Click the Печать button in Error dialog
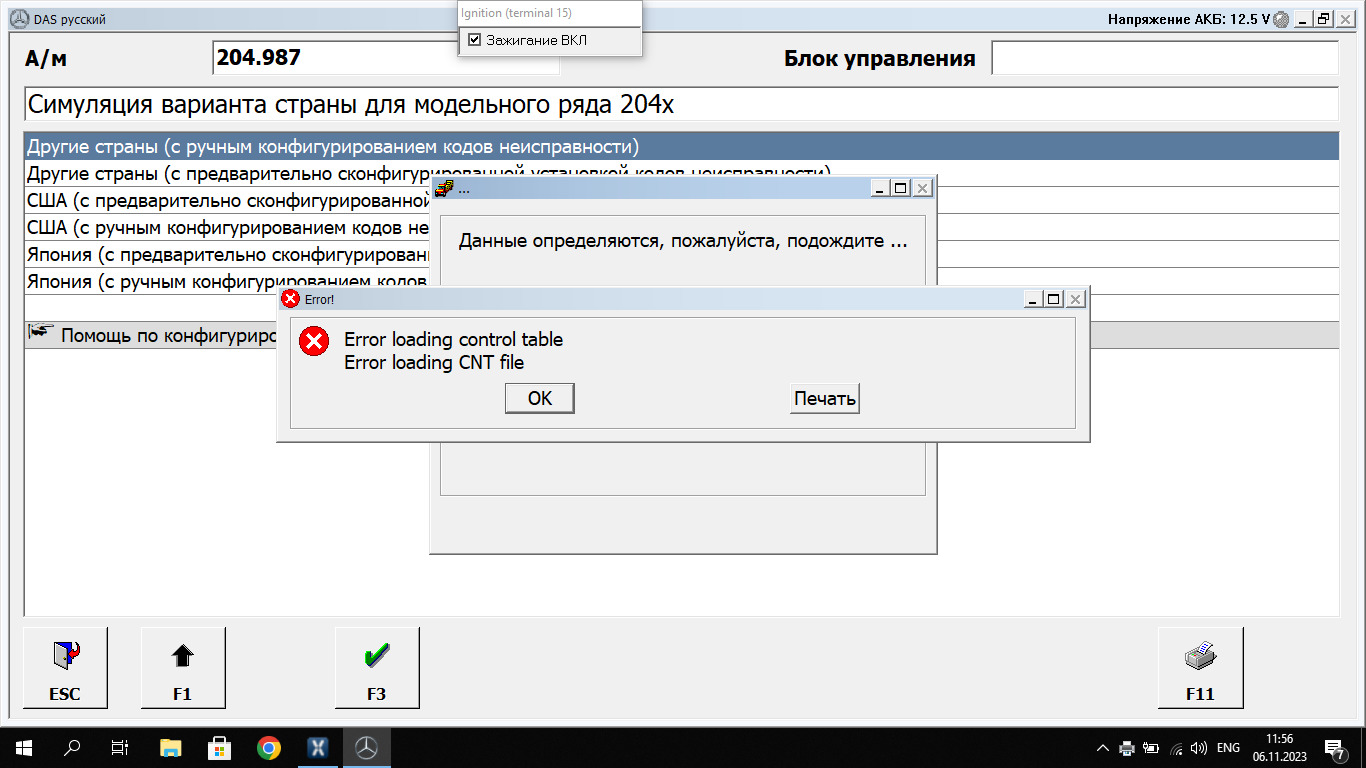1366x768 pixels. pyautogui.click(x=824, y=399)
